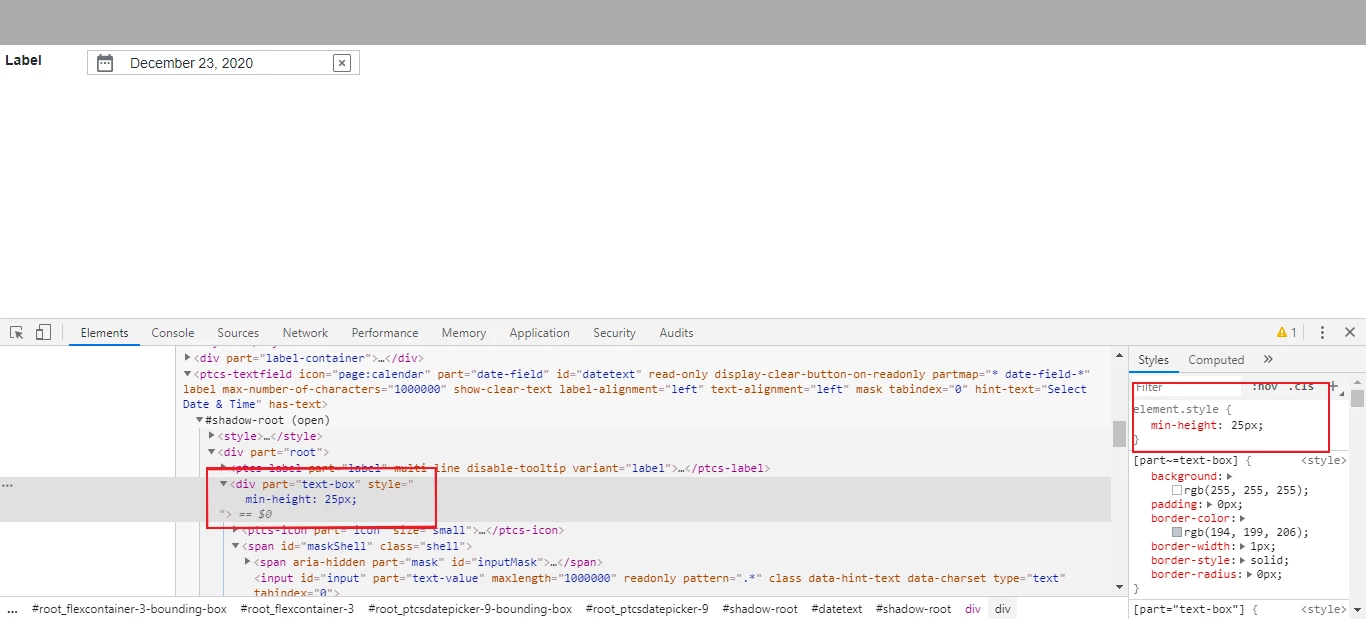
Task: Select the #datetext breadcrumb
Action: [x=836, y=609]
